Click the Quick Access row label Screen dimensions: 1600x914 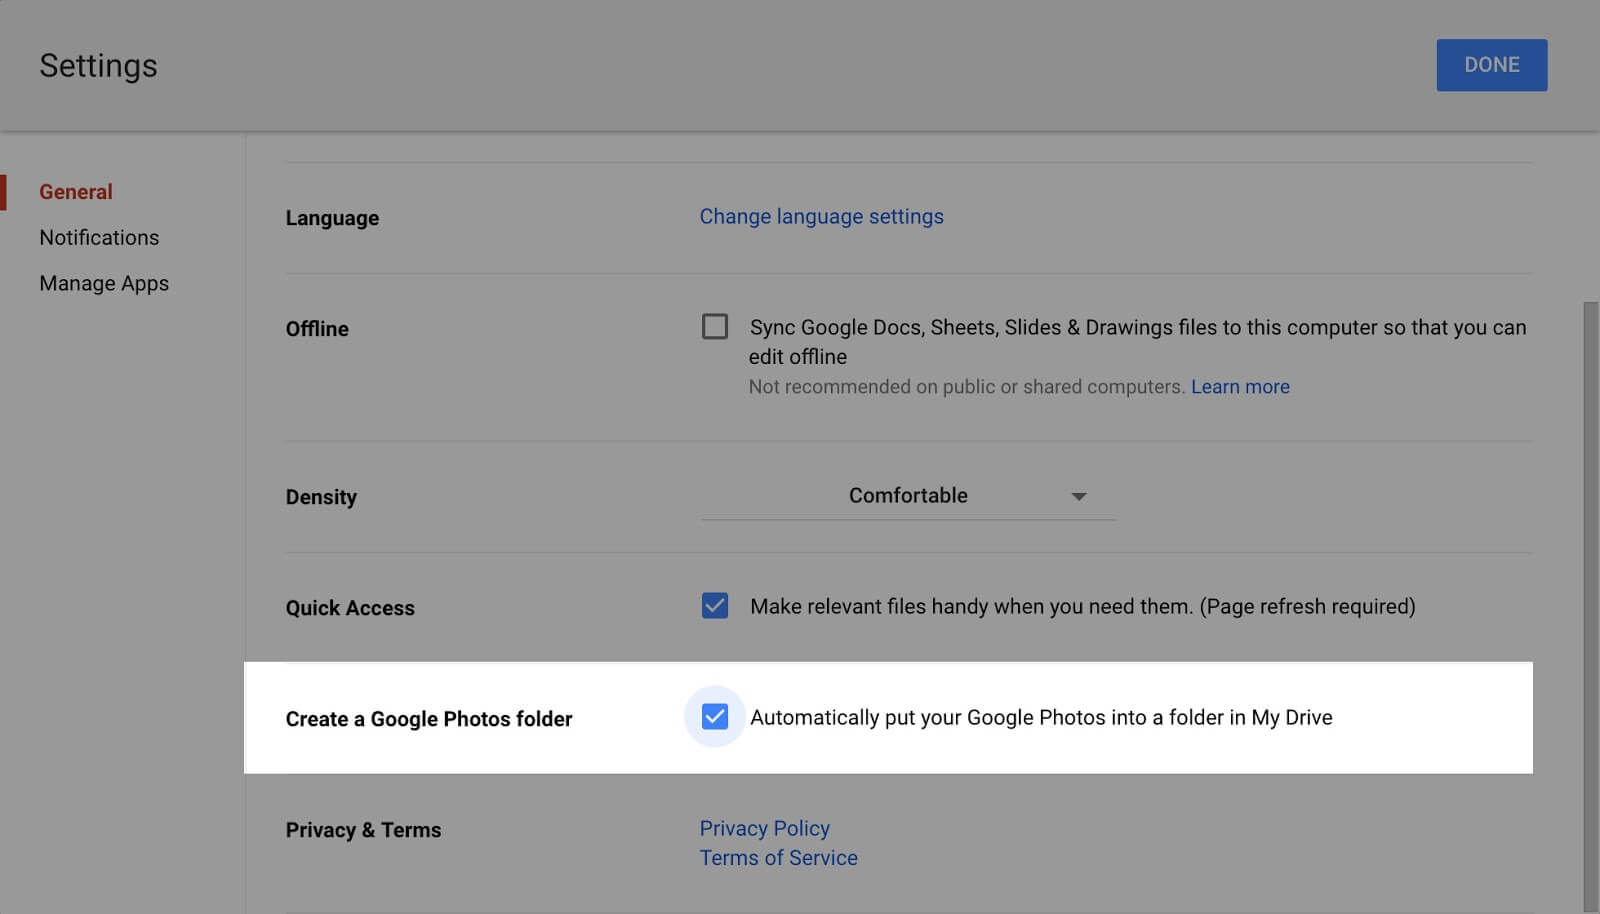click(x=350, y=608)
